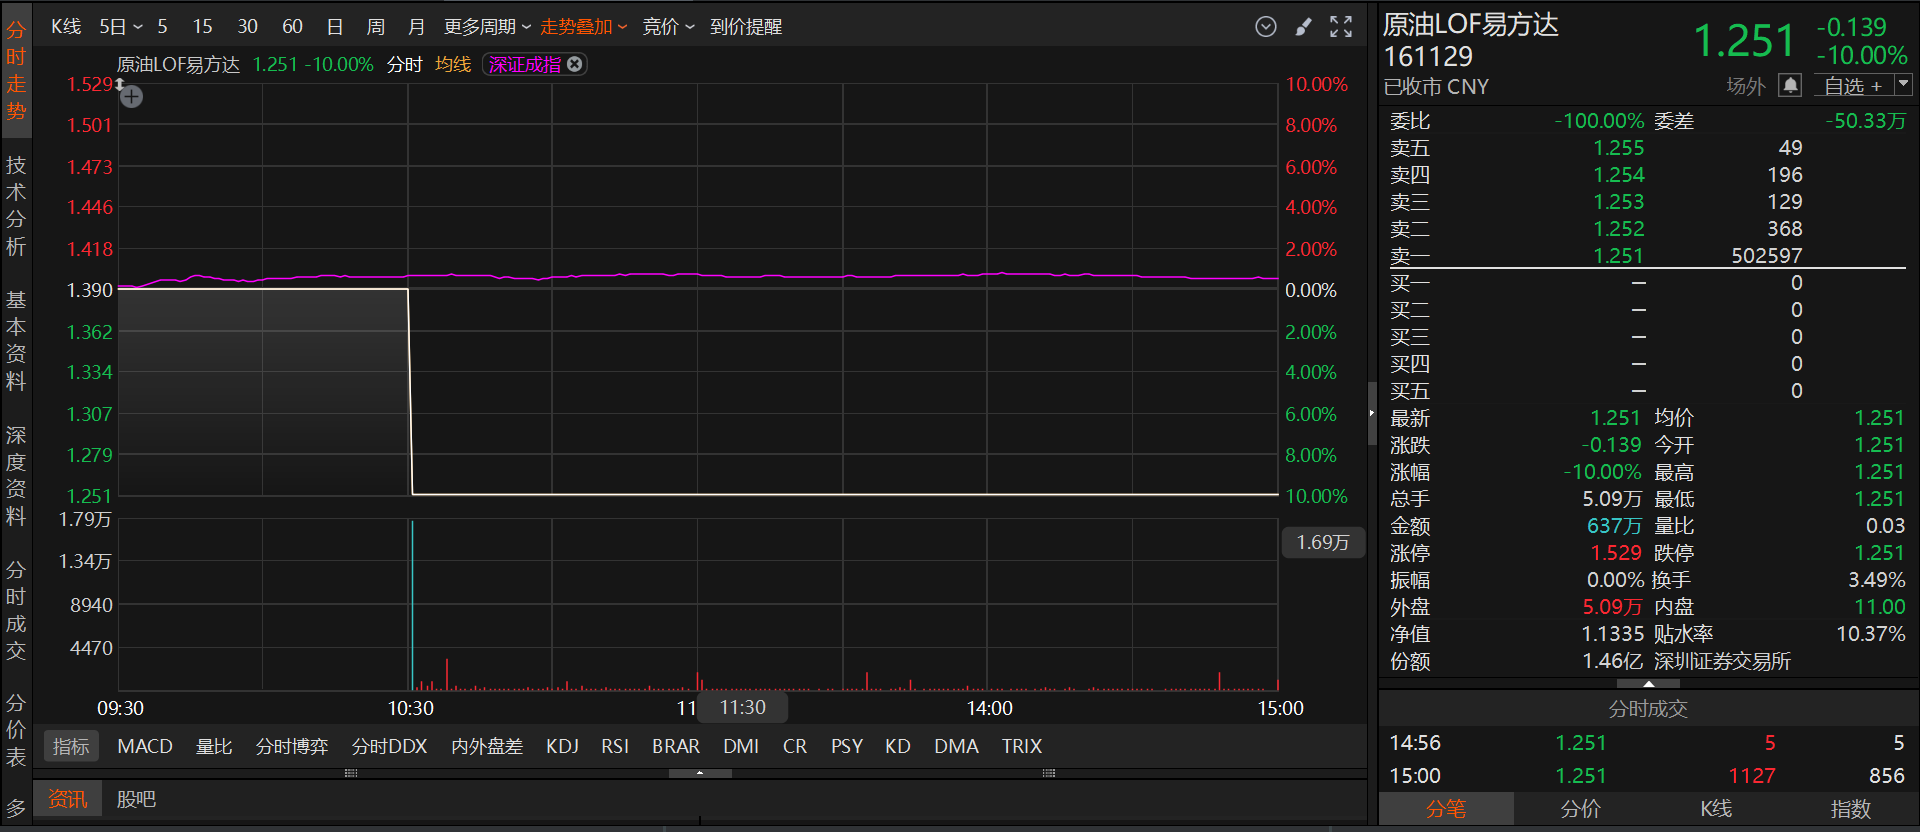Click the round plus icon on the chart

click(x=132, y=97)
